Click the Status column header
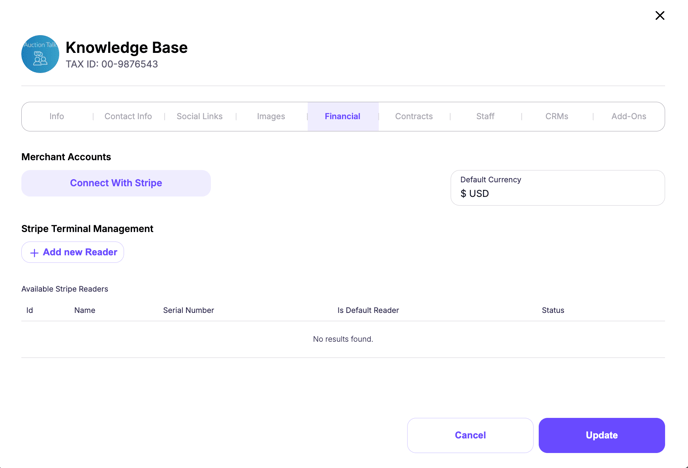Viewport: 688px width, 468px height. (553, 310)
